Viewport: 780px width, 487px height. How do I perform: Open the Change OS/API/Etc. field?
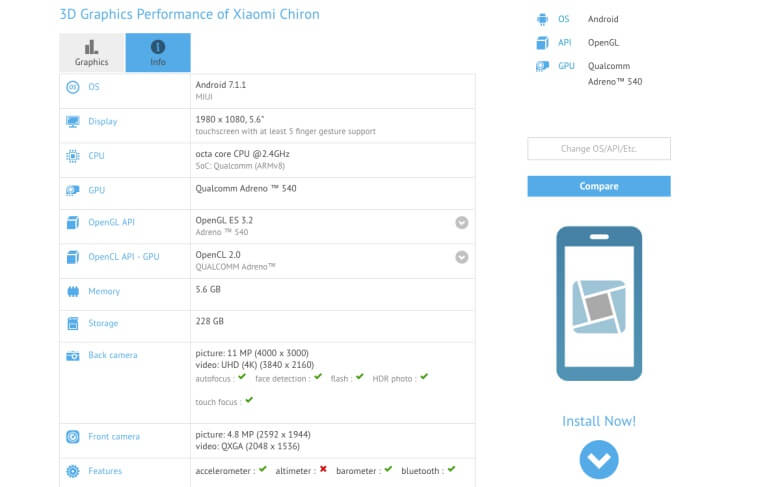pyautogui.click(x=599, y=149)
